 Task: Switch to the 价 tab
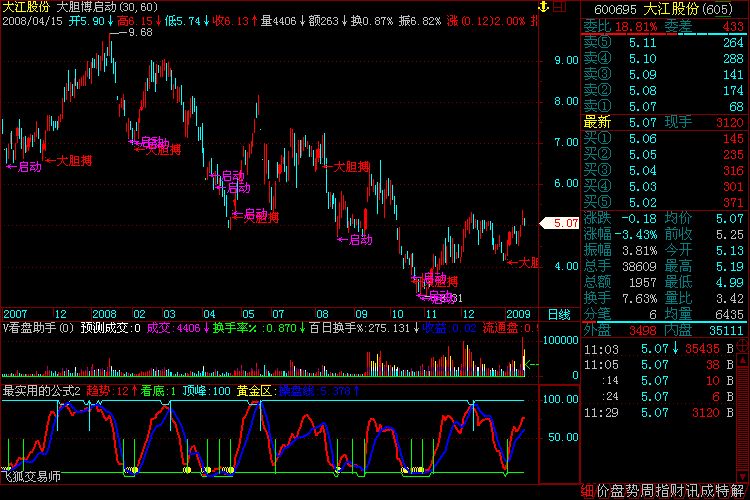pos(603,491)
